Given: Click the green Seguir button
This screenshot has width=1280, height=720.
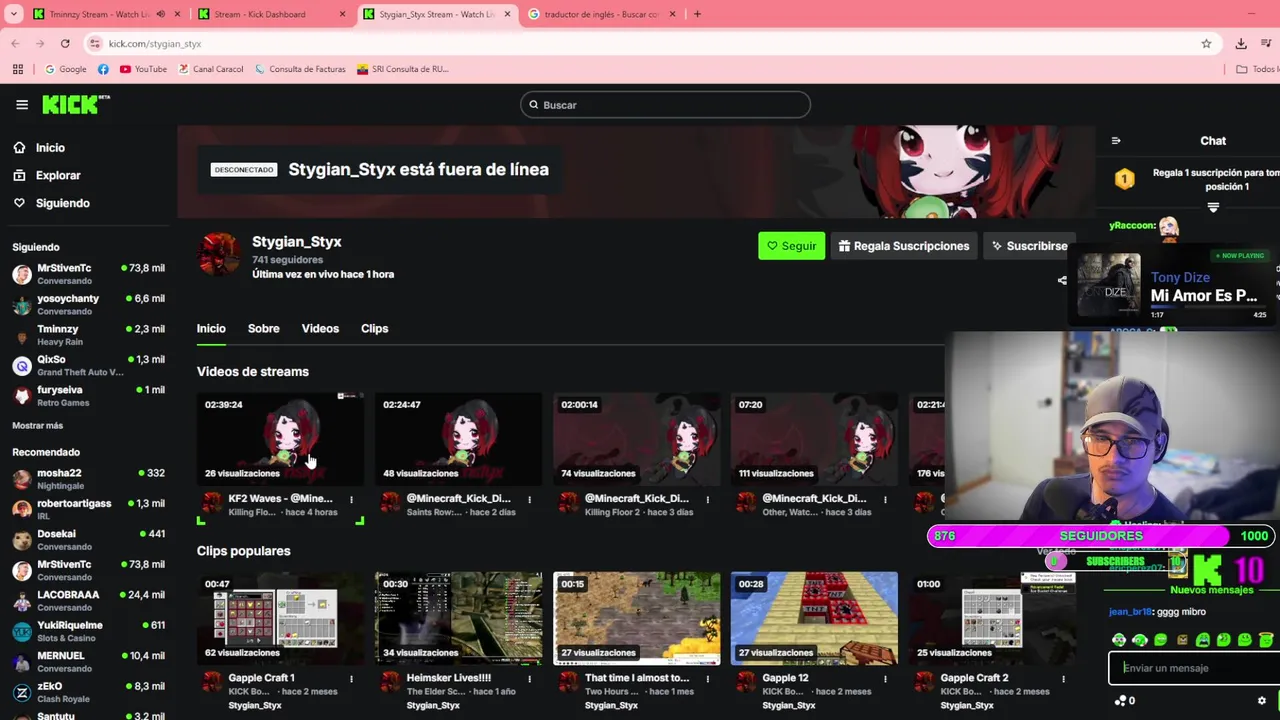Looking at the screenshot, I should 791,246.
